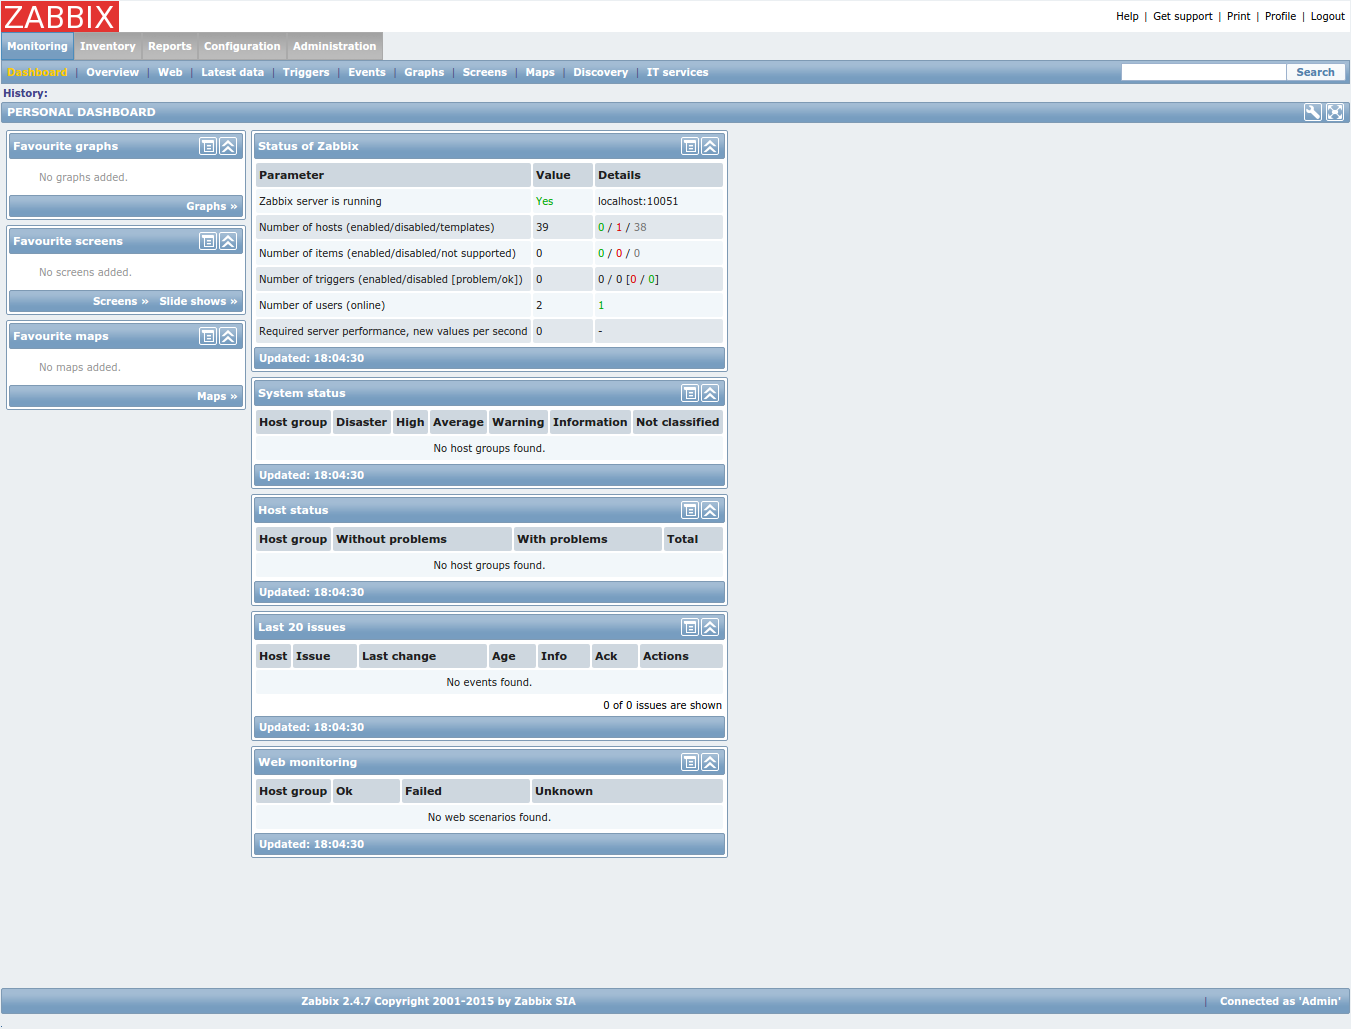Switch to the Configuration tab
Screen dimensions: 1351x1029
coord(242,46)
